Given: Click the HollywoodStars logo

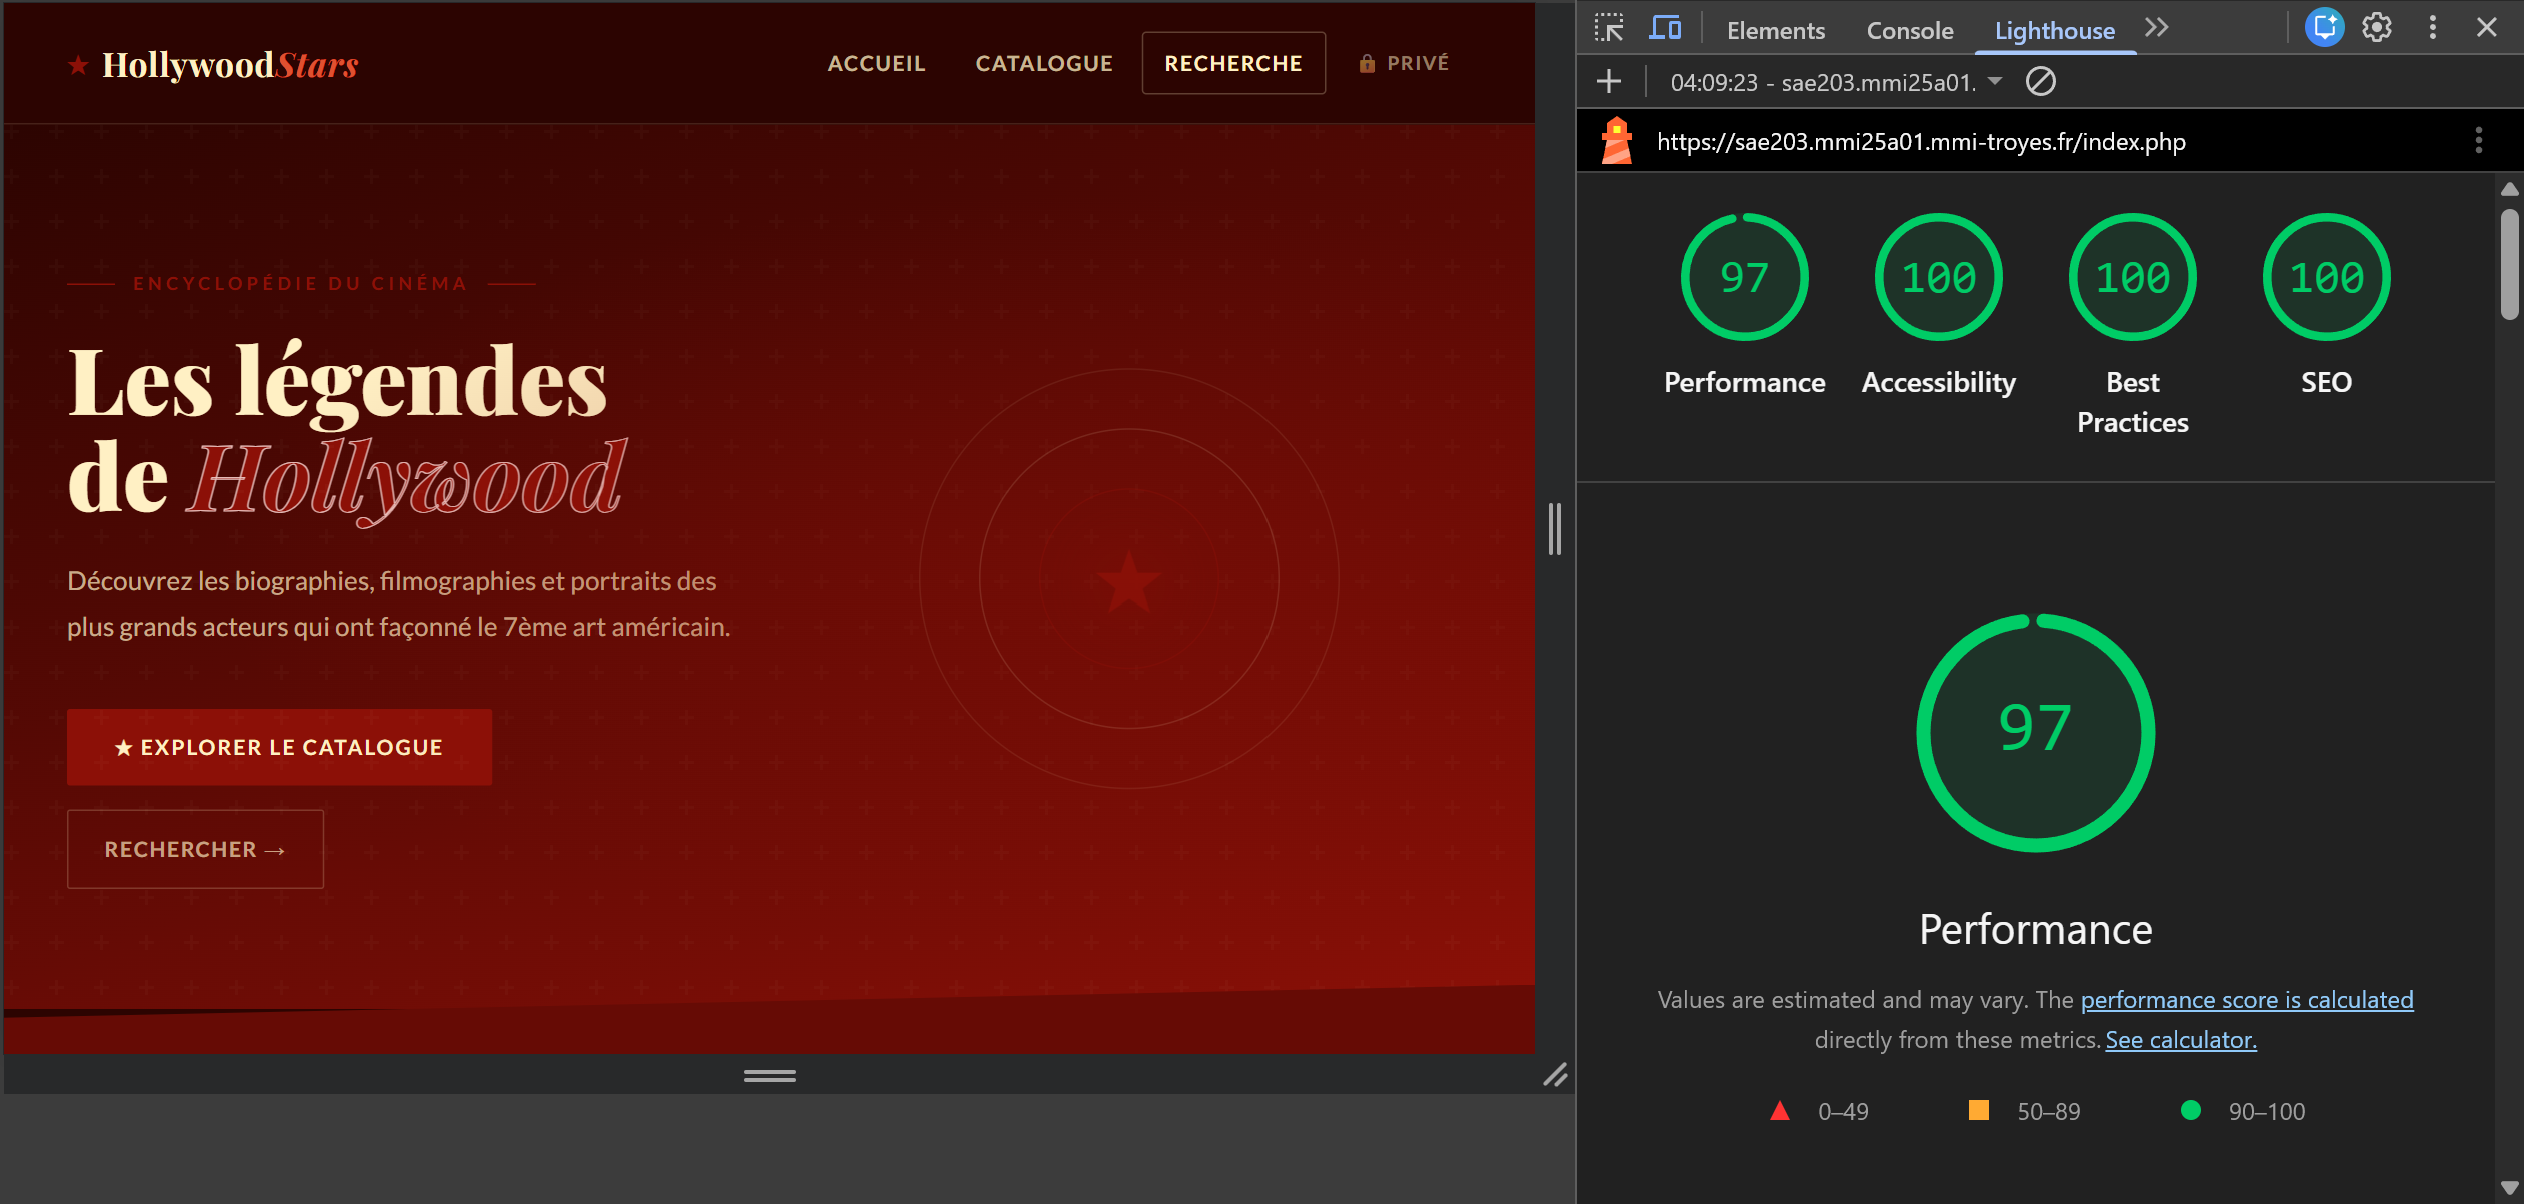Looking at the screenshot, I should 213,65.
